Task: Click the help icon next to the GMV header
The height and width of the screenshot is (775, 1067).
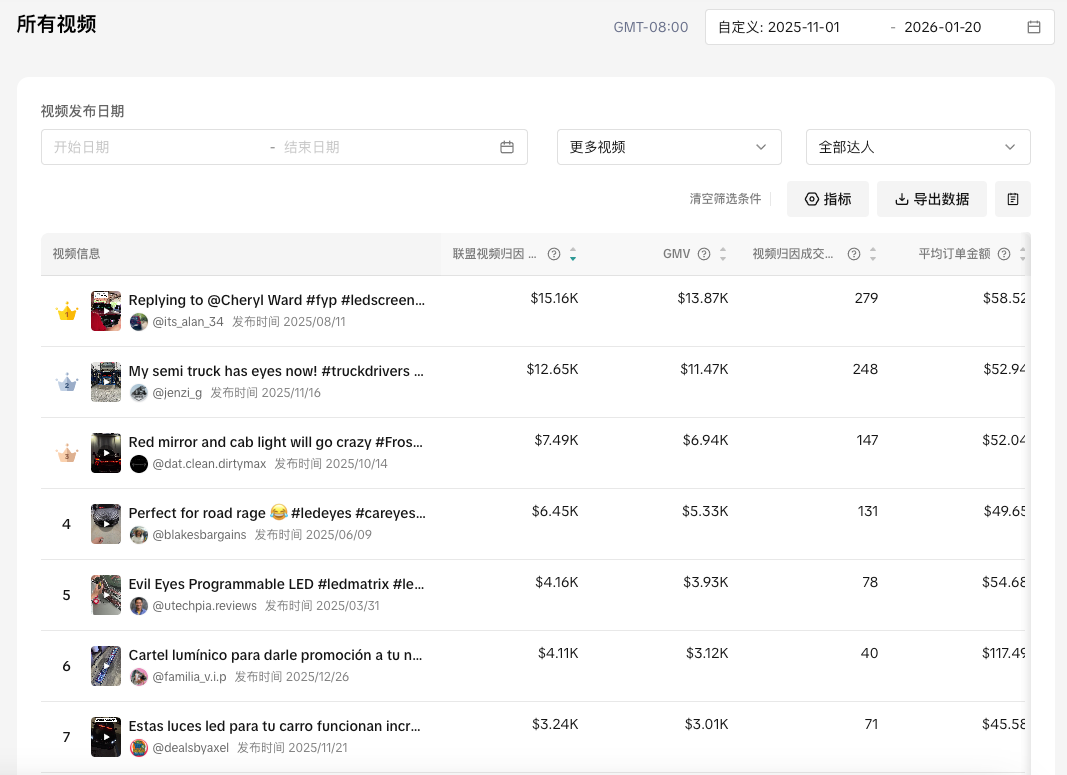Action: pos(704,254)
